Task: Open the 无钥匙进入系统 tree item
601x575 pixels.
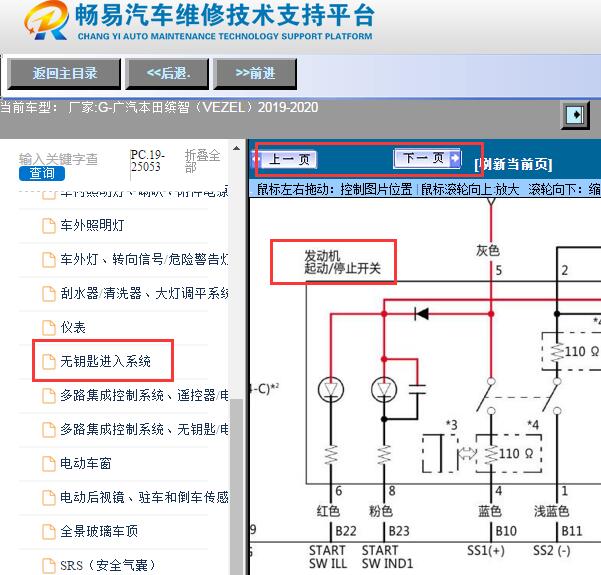Action: tap(105, 361)
